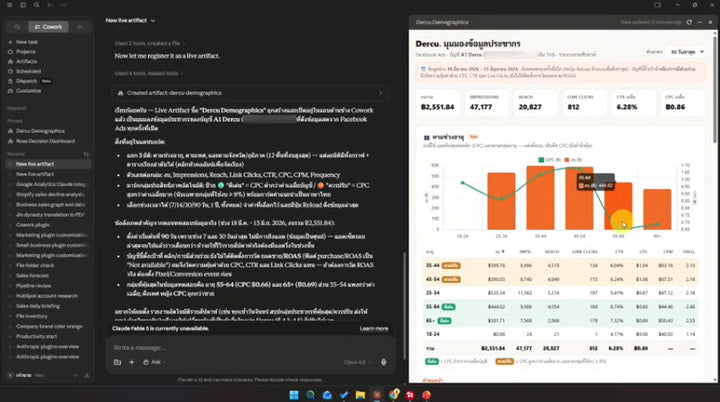
Task: Click the plus attach icon in composer
Action: [131, 362]
